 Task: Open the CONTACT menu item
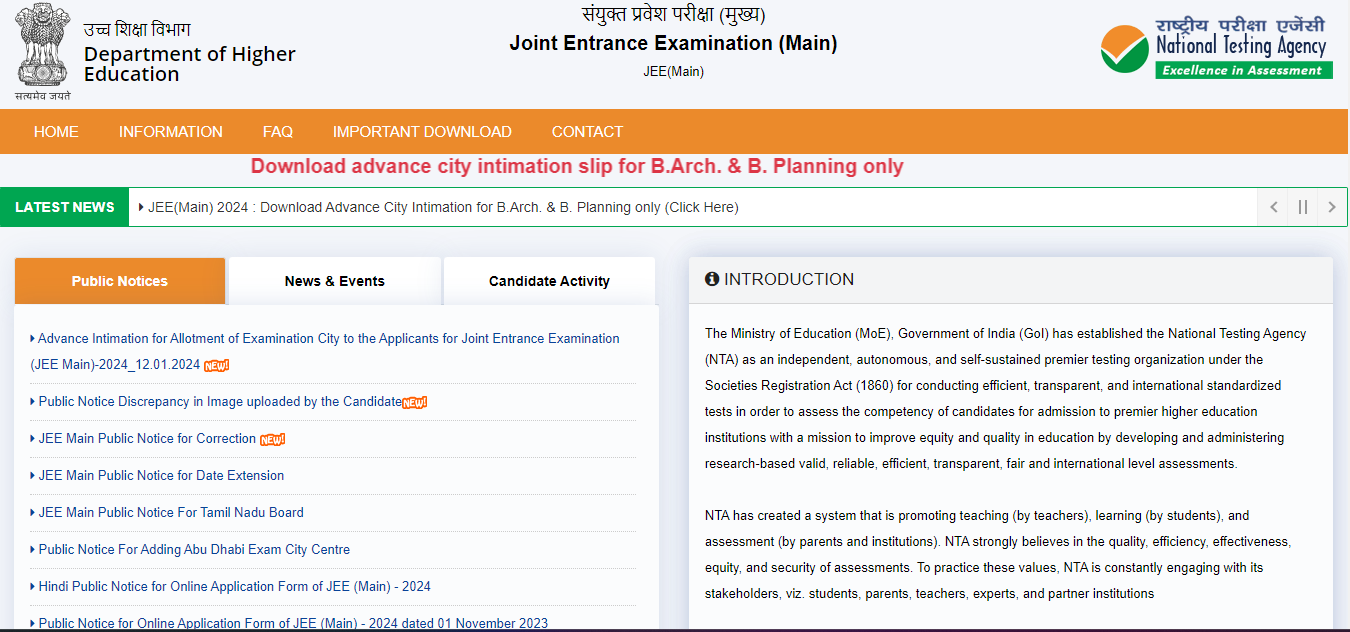click(x=587, y=132)
